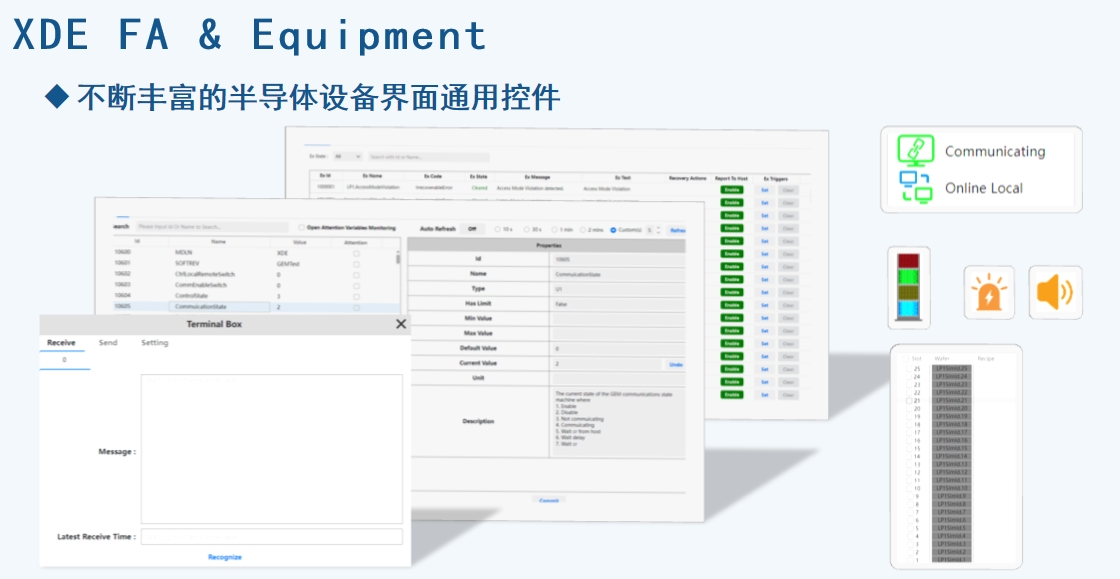
Task: Click the orange speaker buzzer icon
Action: click(x=1055, y=293)
